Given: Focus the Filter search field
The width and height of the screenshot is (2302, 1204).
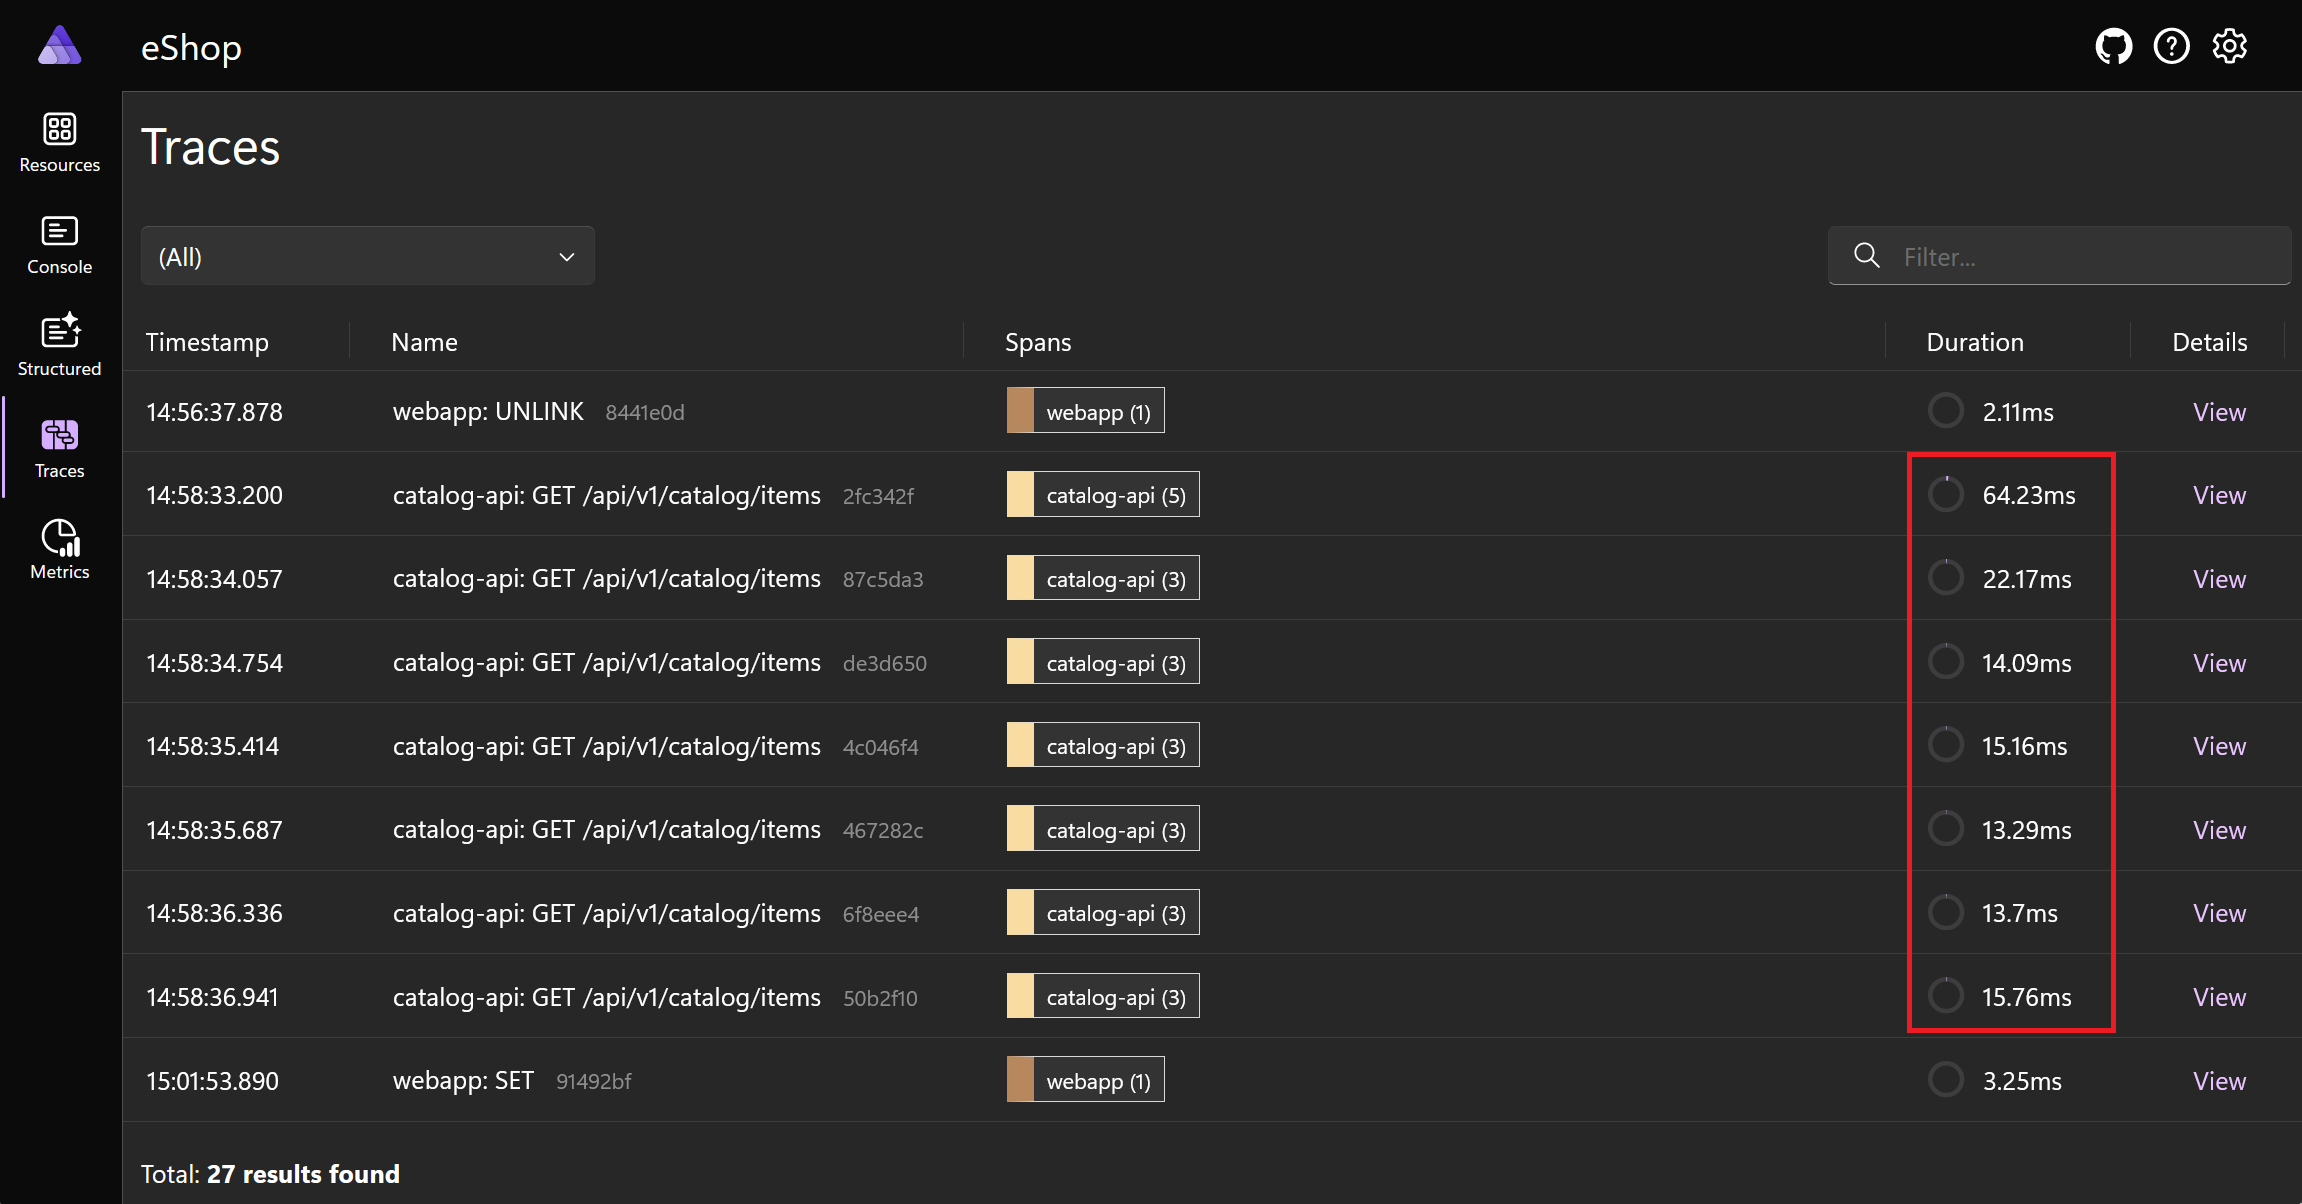Looking at the screenshot, I should [x=2059, y=256].
